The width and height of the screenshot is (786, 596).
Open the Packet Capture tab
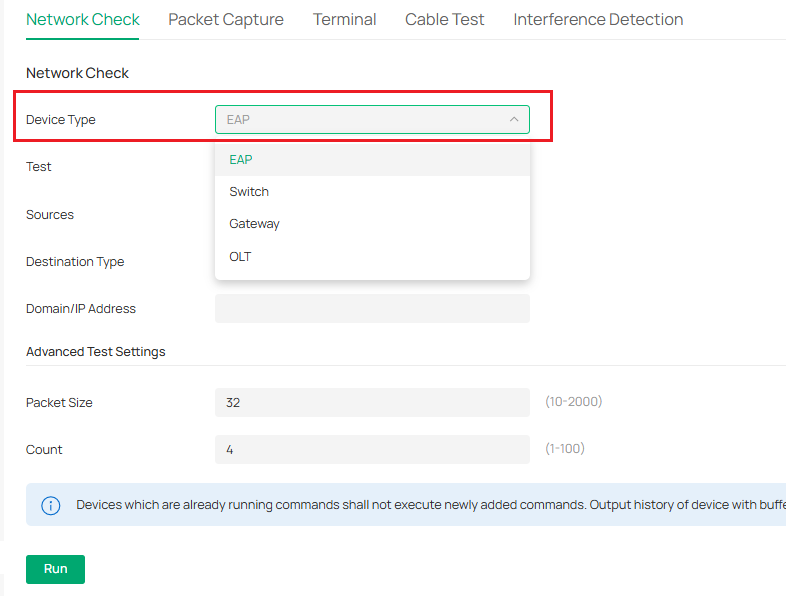[226, 20]
